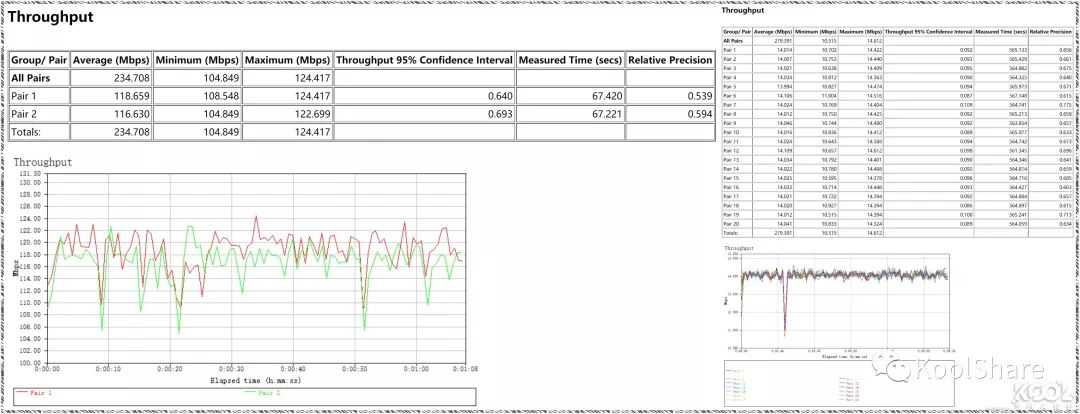The width and height of the screenshot is (1080, 414).
Task: Click the "Pair 1" row label in the large left table
Action: pyautogui.click(x=25, y=96)
